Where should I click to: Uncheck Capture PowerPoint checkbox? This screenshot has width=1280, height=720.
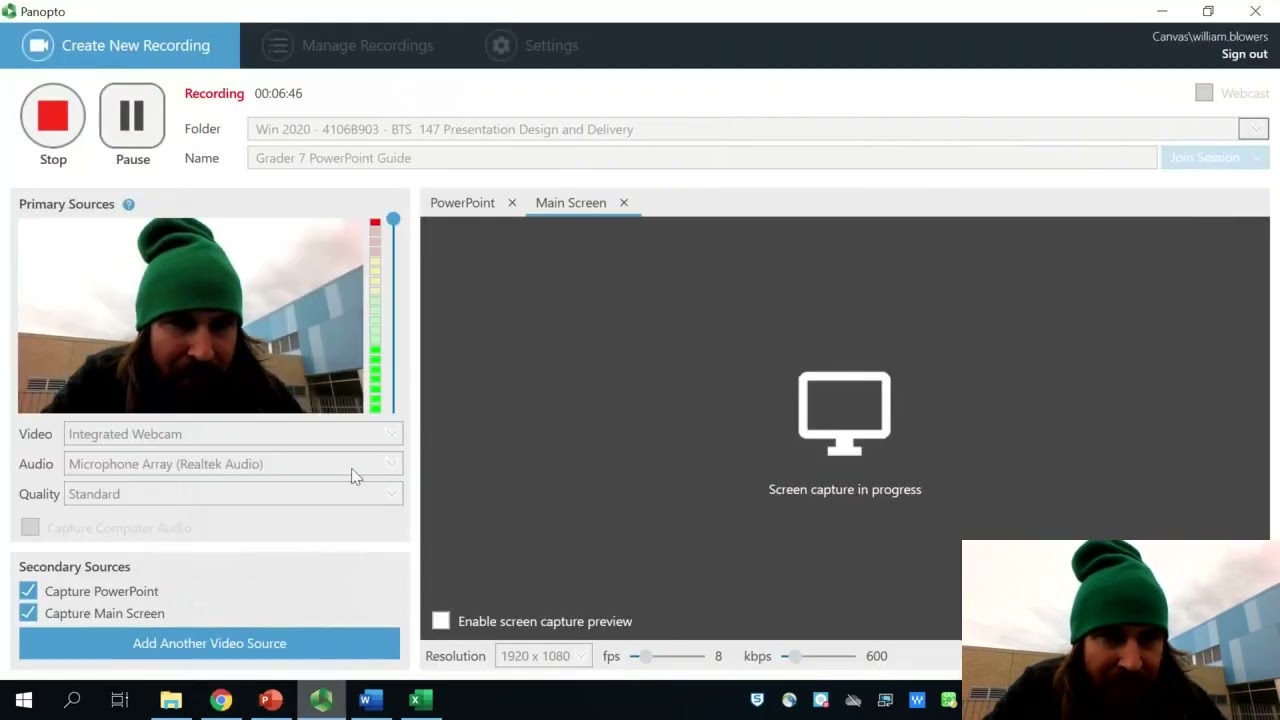point(28,591)
